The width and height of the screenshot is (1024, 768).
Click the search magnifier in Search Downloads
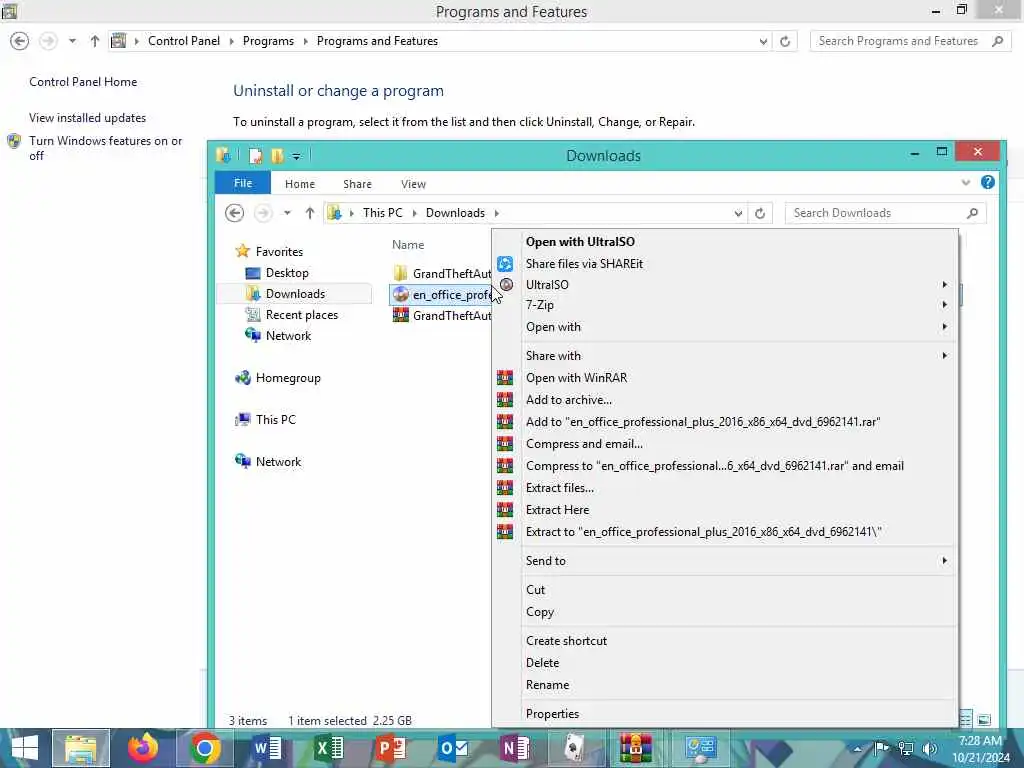pos(972,213)
